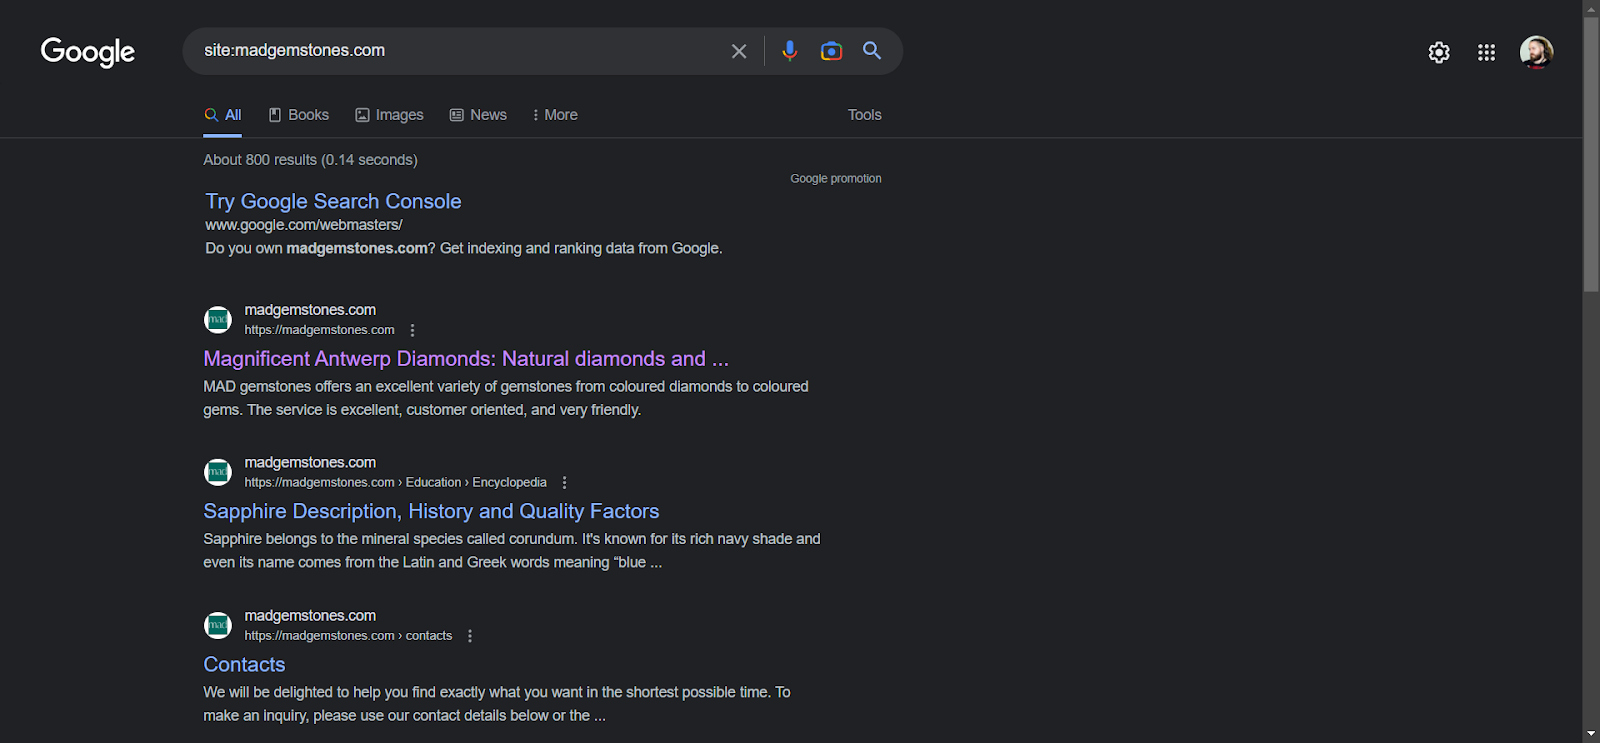Open three-dot menu for contacts result
Screen dimensions: 1600x743
[469, 635]
